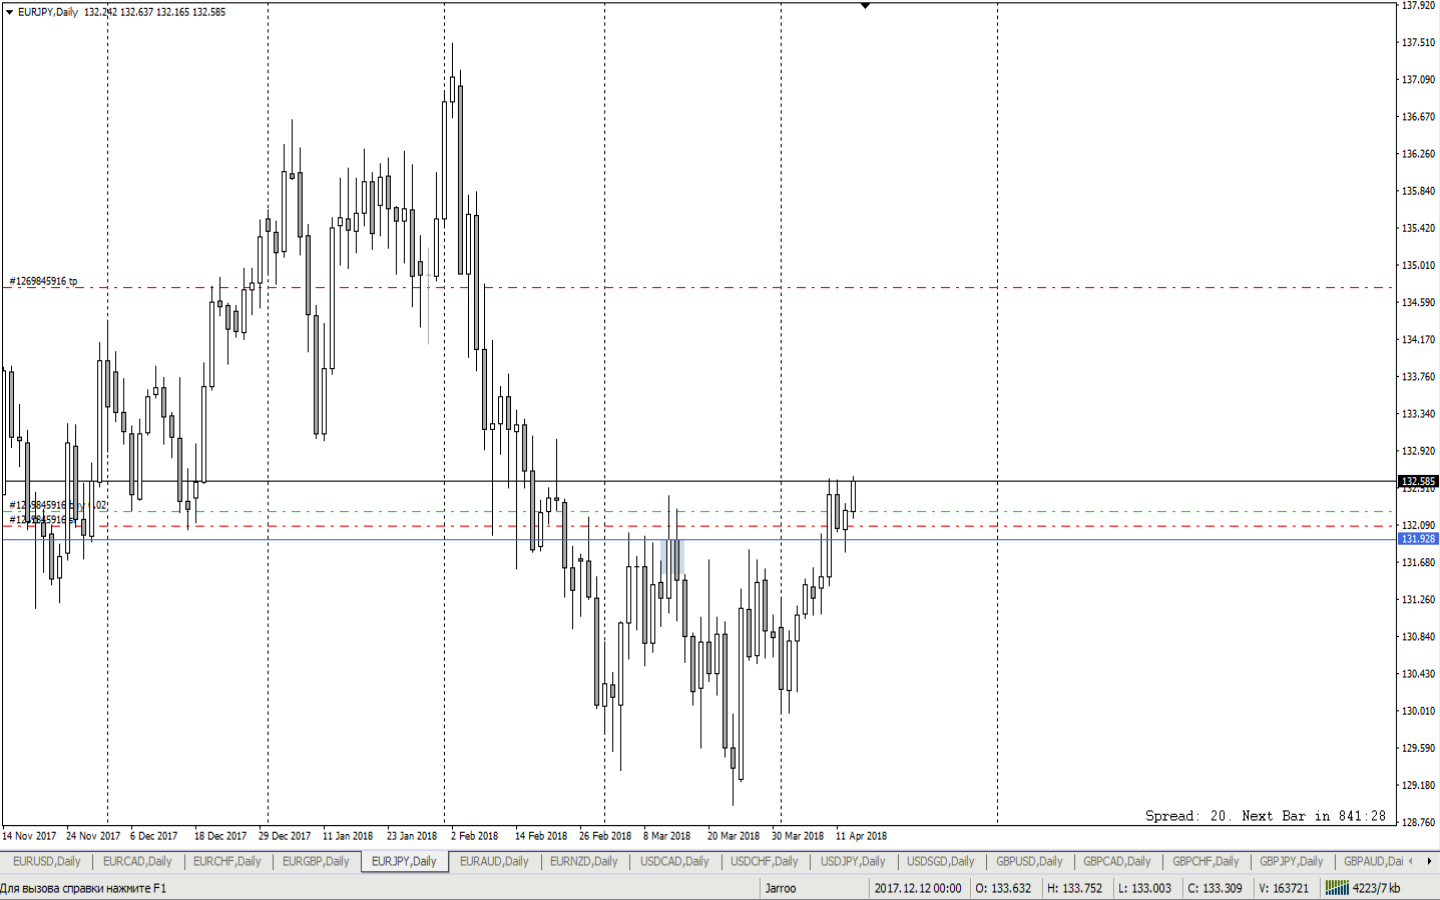The image size is (1440, 900).
Task: Switch to the USDSGD,Daily chart tab
Action: point(941,861)
